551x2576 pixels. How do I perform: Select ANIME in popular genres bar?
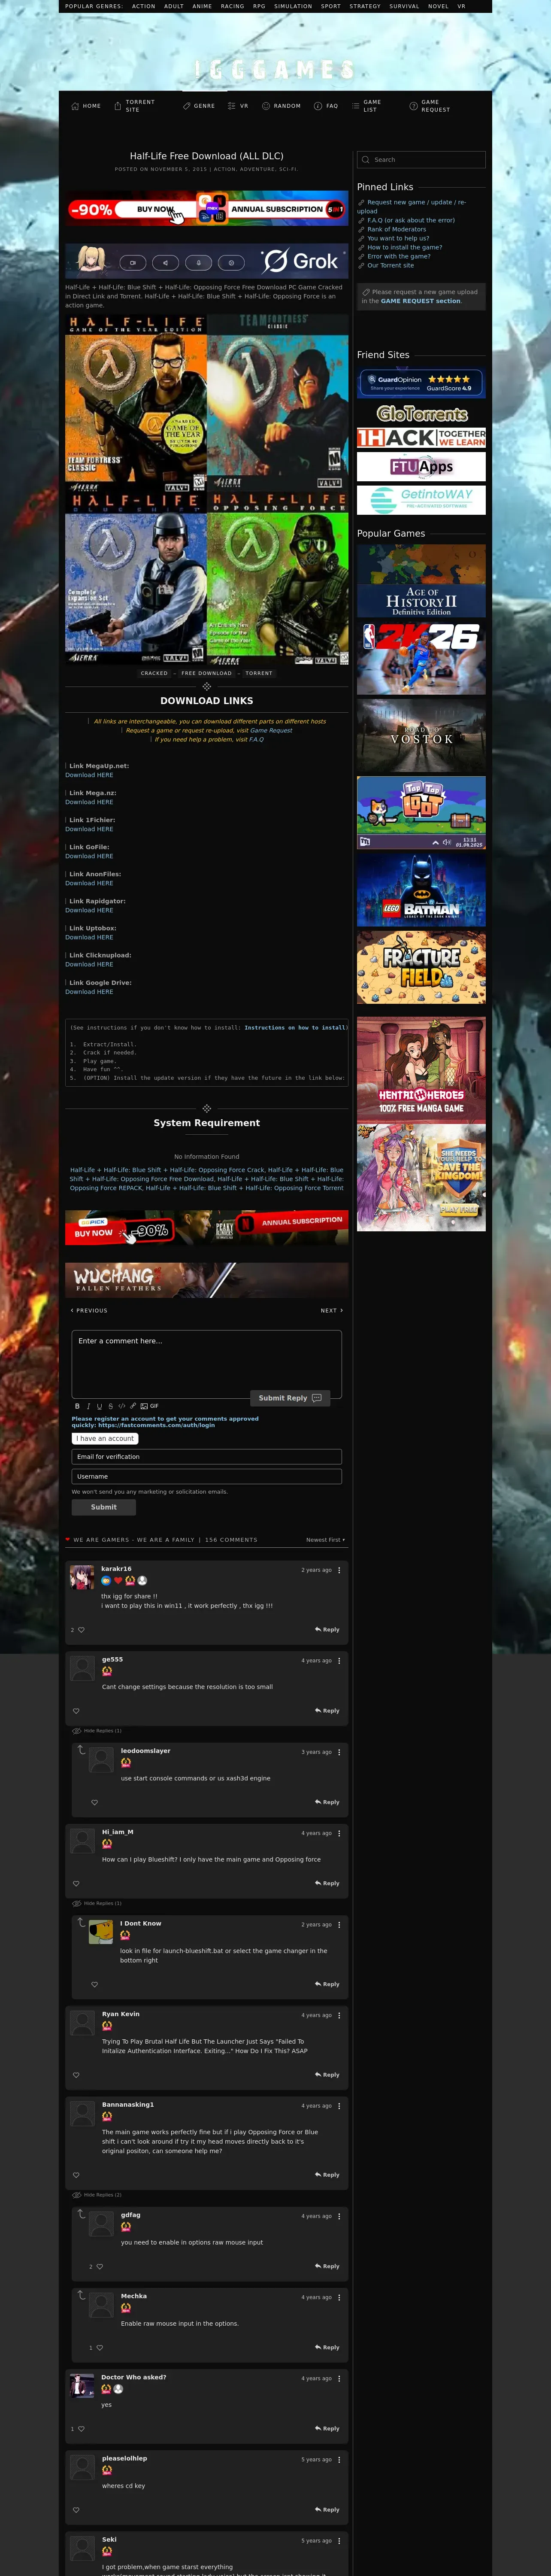[202, 6]
